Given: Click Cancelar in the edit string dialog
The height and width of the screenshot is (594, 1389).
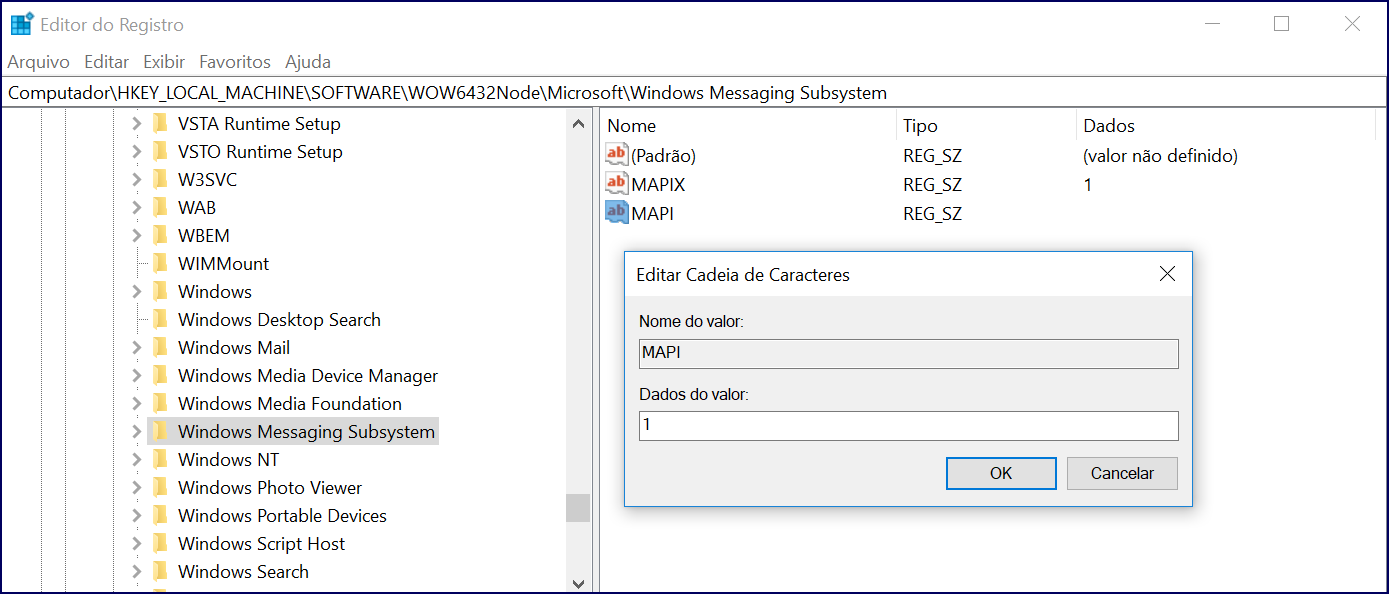Looking at the screenshot, I should point(1122,474).
